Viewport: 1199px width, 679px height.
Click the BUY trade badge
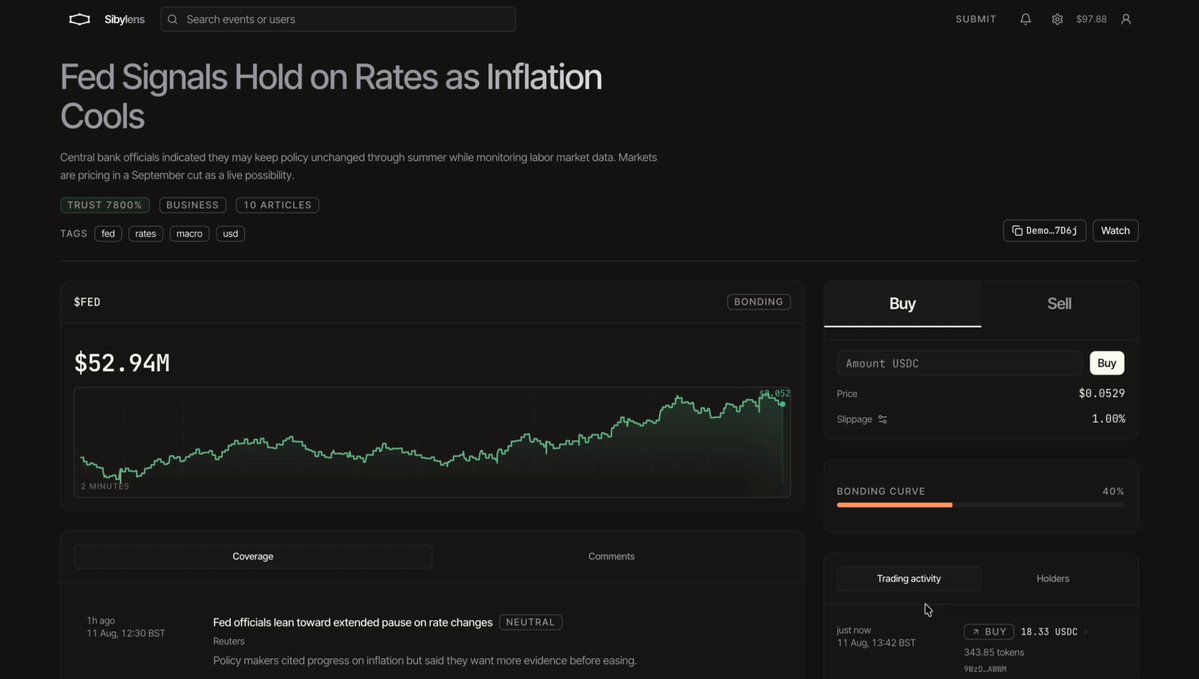click(989, 632)
